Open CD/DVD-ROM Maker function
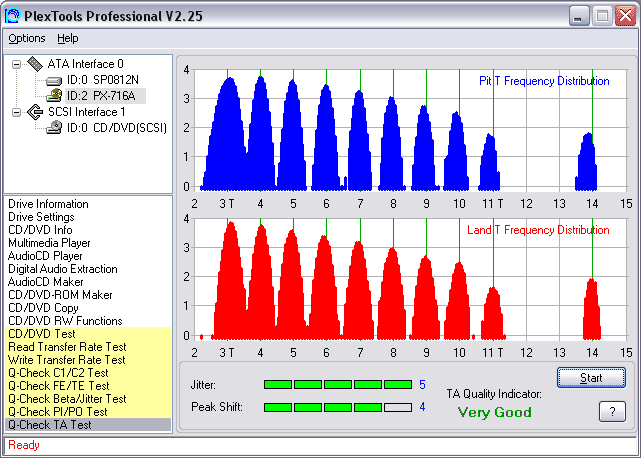This screenshot has width=641, height=458. pyautogui.click(x=60, y=295)
